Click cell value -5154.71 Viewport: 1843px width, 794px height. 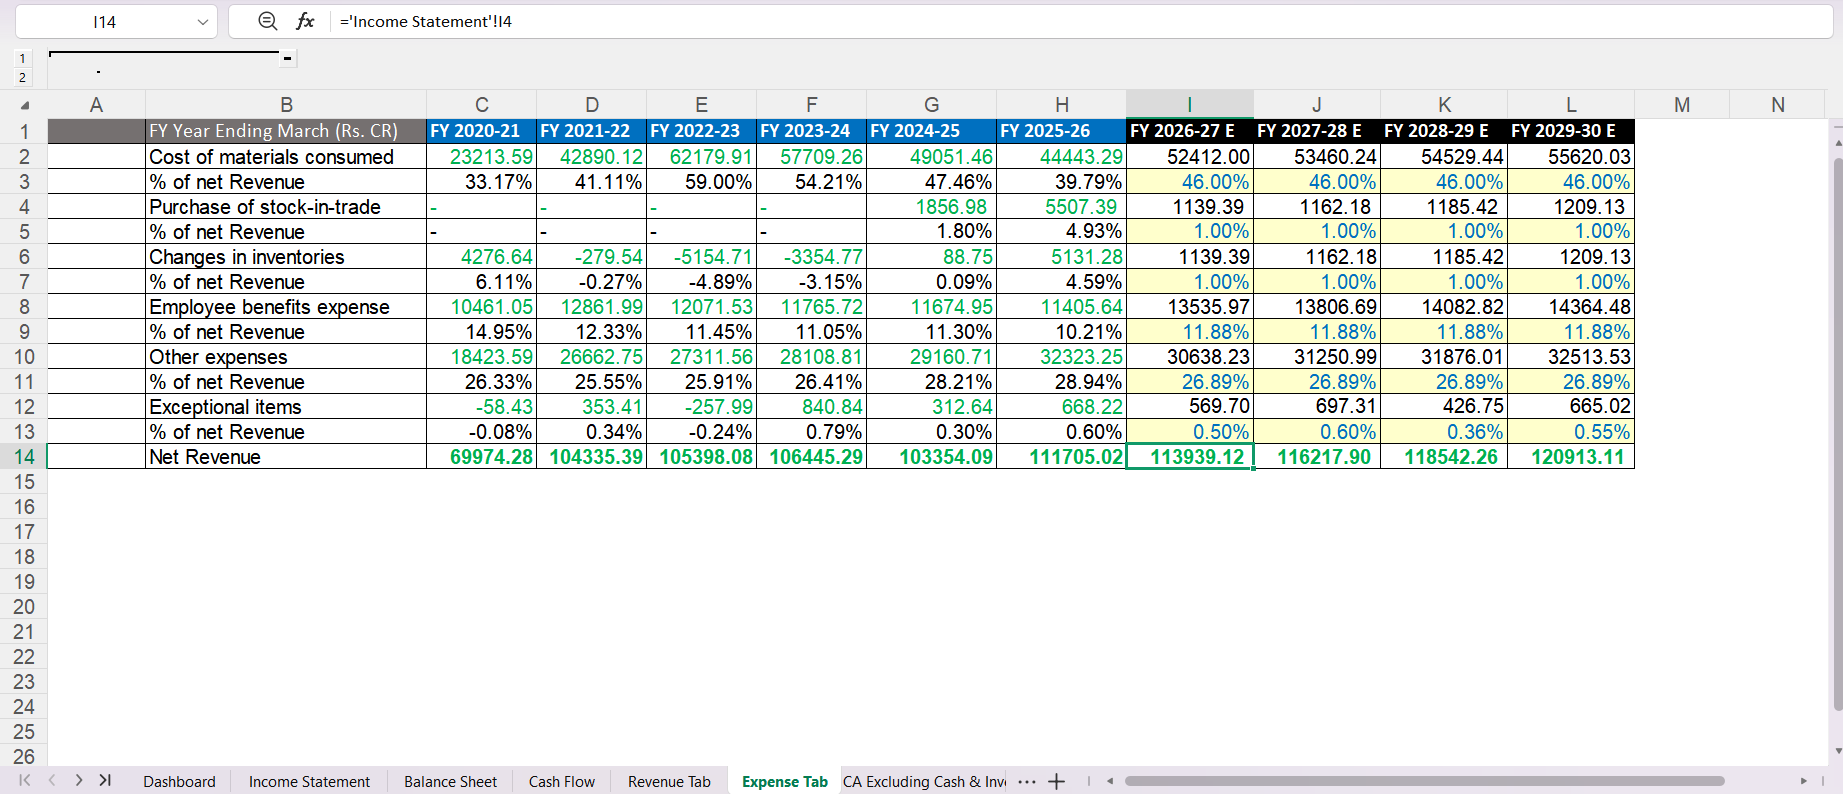tap(701, 257)
